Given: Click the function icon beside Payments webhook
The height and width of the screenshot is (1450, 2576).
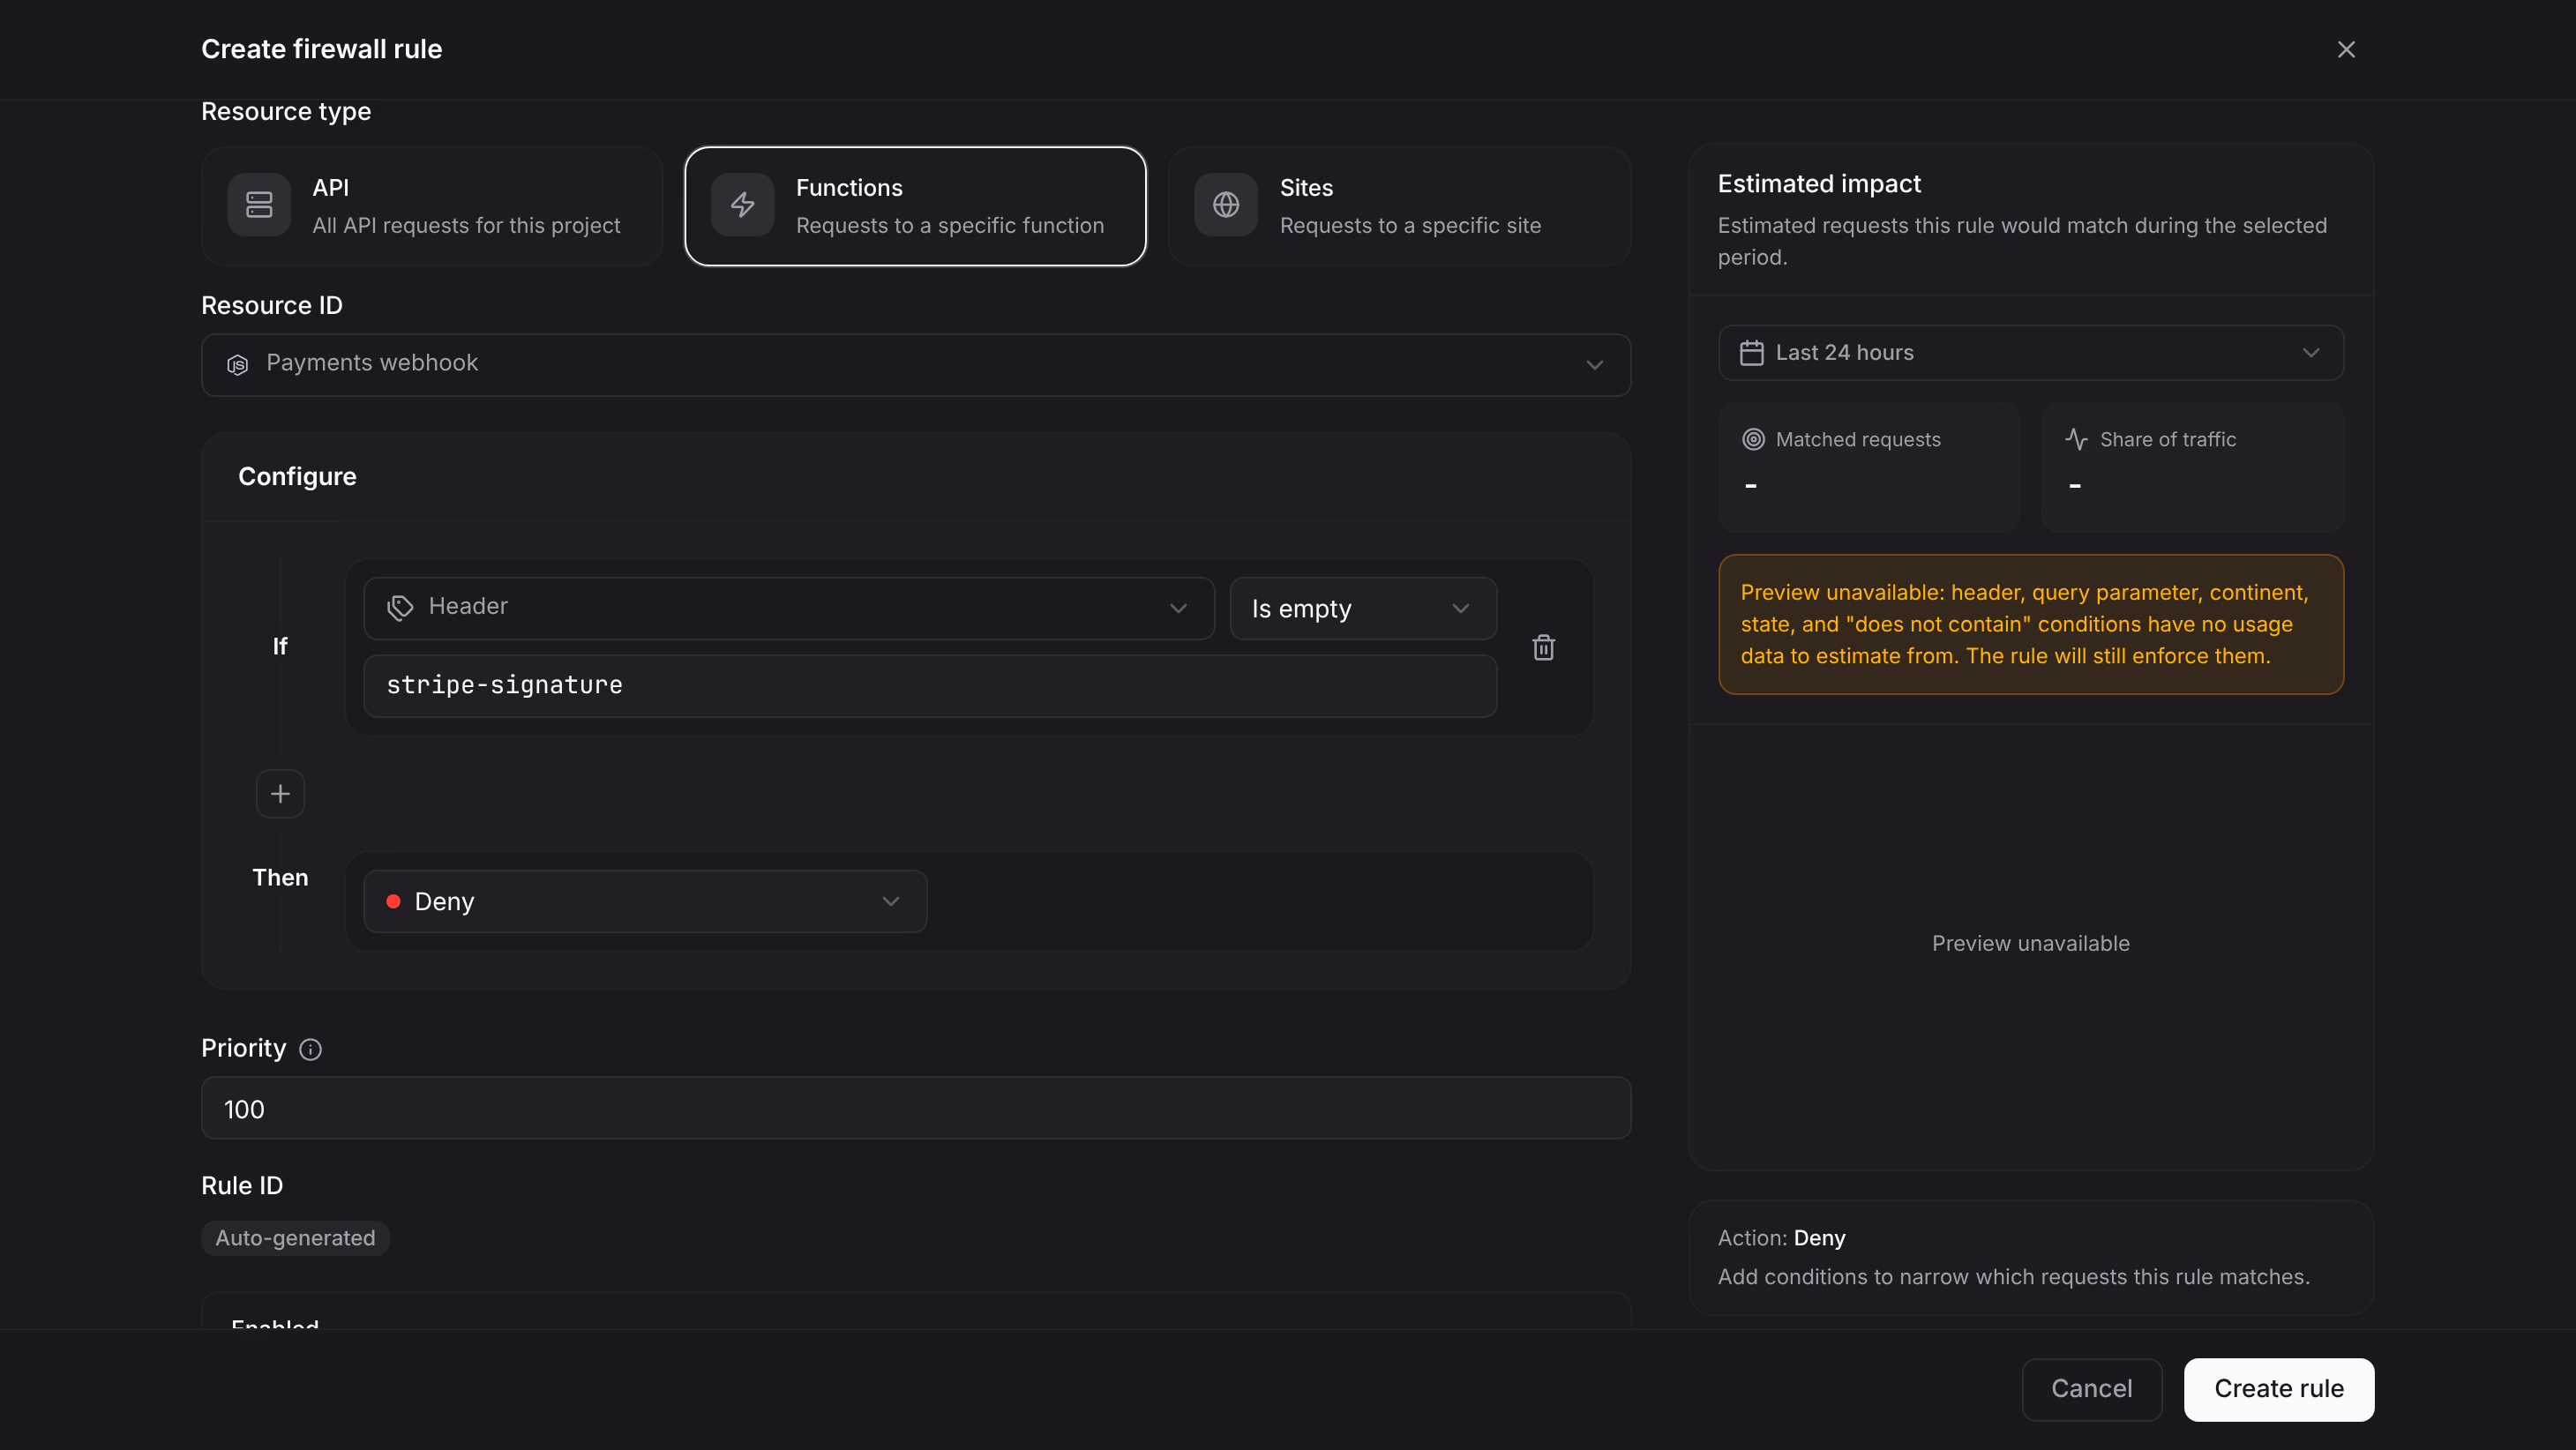Looking at the screenshot, I should pos(238,365).
